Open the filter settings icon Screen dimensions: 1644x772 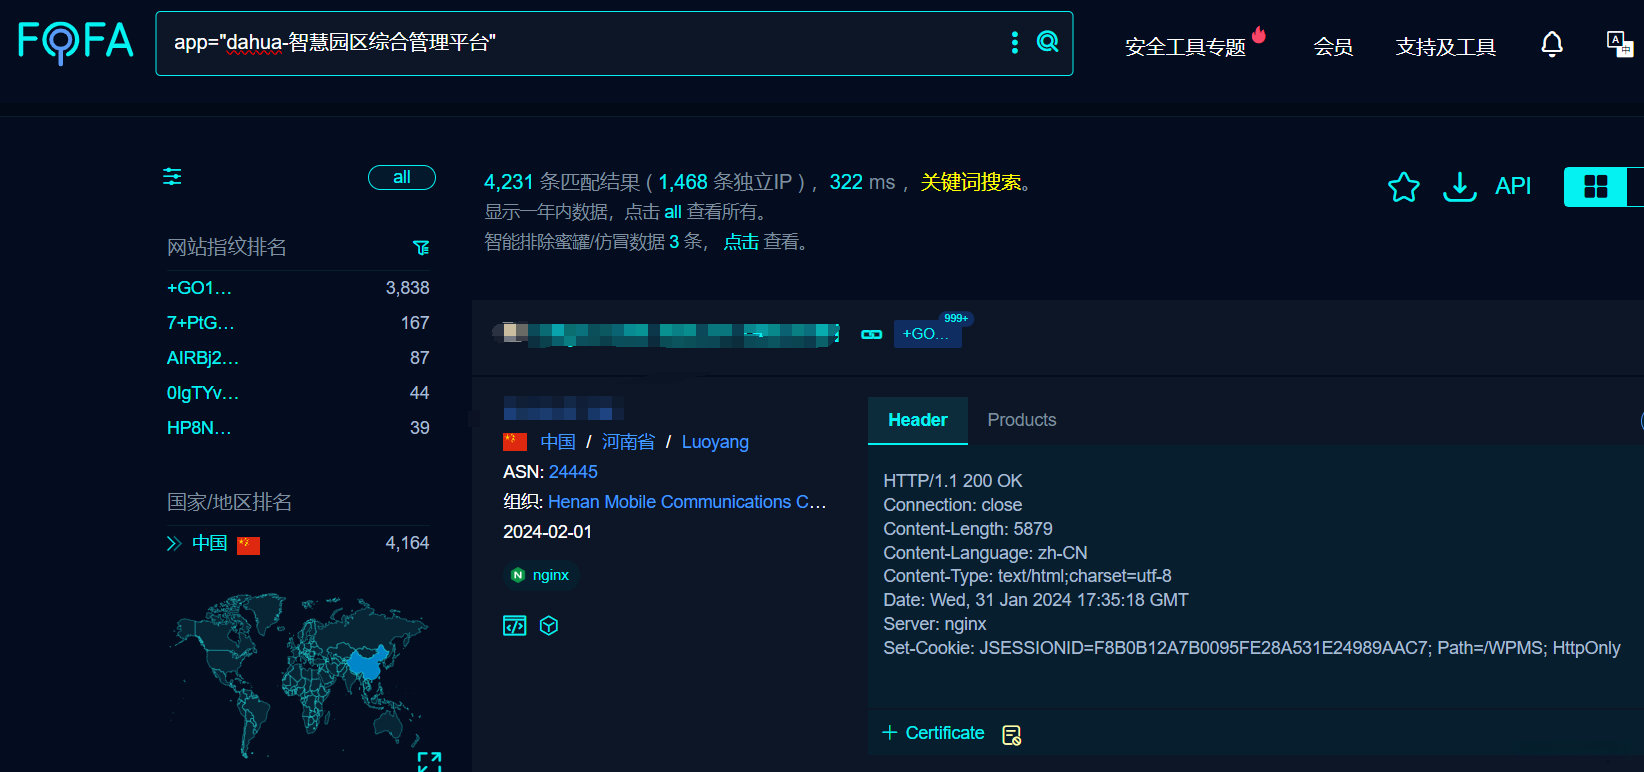coord(172,177)
